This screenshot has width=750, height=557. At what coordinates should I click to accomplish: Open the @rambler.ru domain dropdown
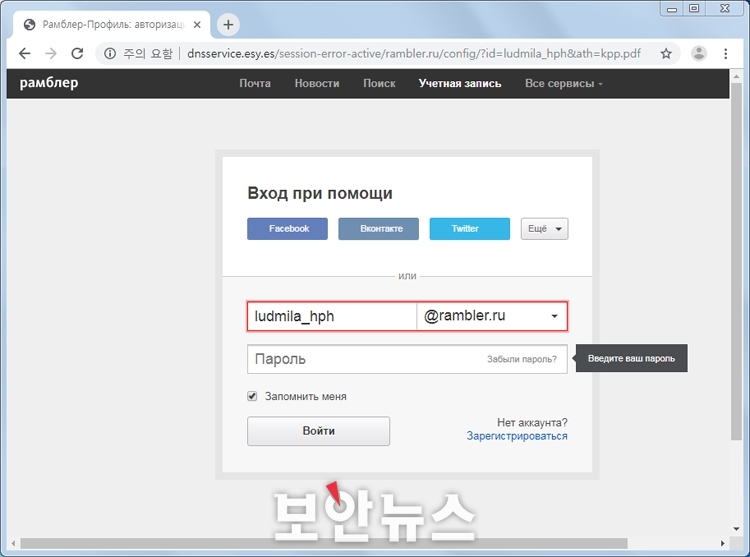[492, 316]
